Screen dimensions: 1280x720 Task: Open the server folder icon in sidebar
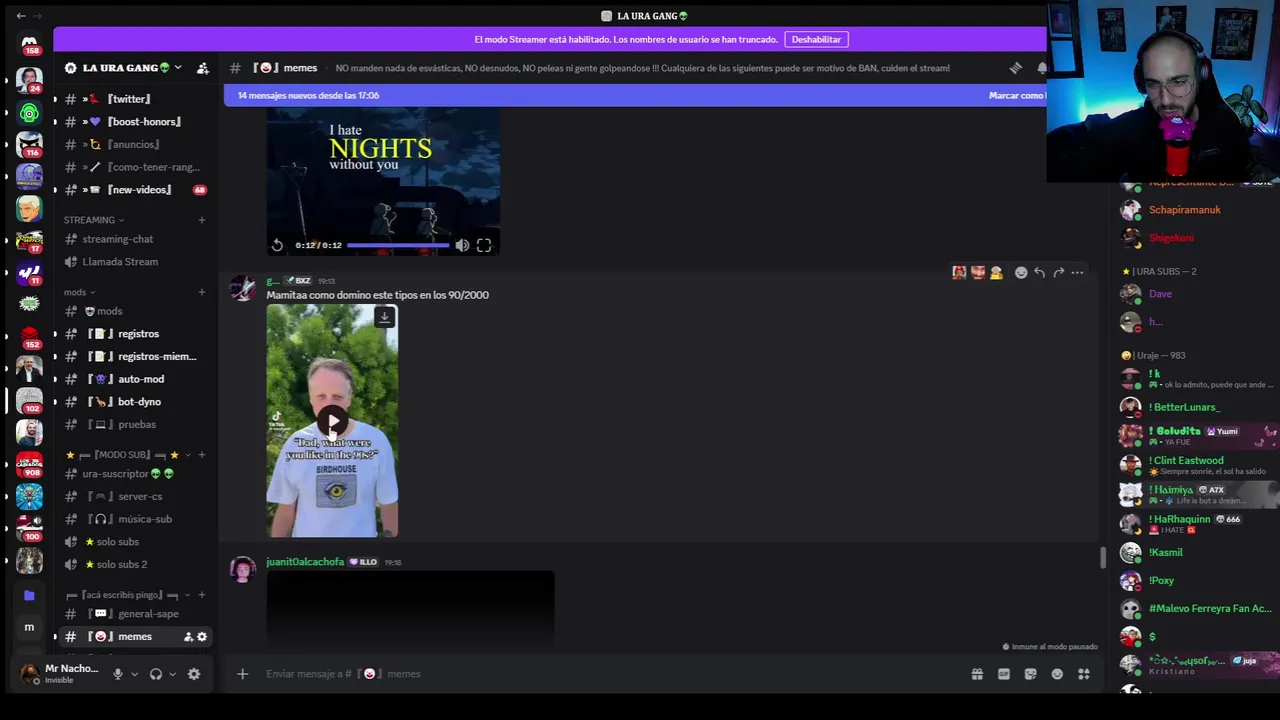point(29,595)
